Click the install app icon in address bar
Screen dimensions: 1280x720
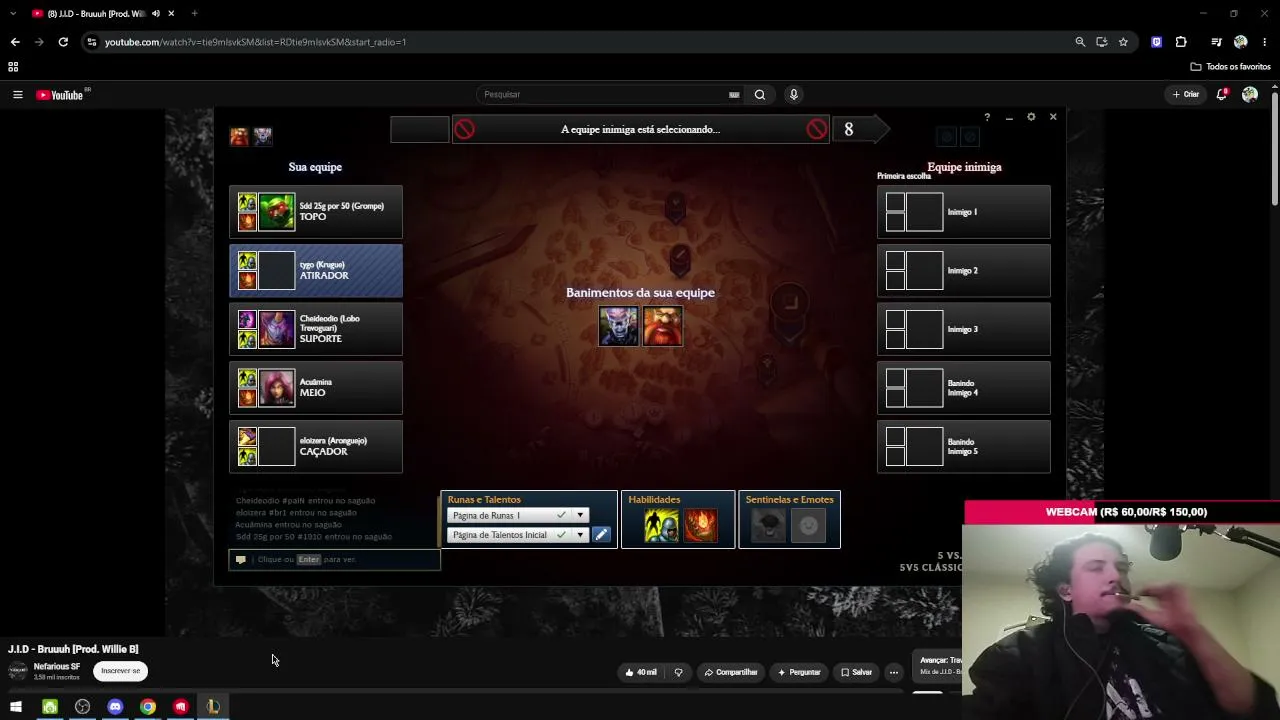coord(1101,42)
